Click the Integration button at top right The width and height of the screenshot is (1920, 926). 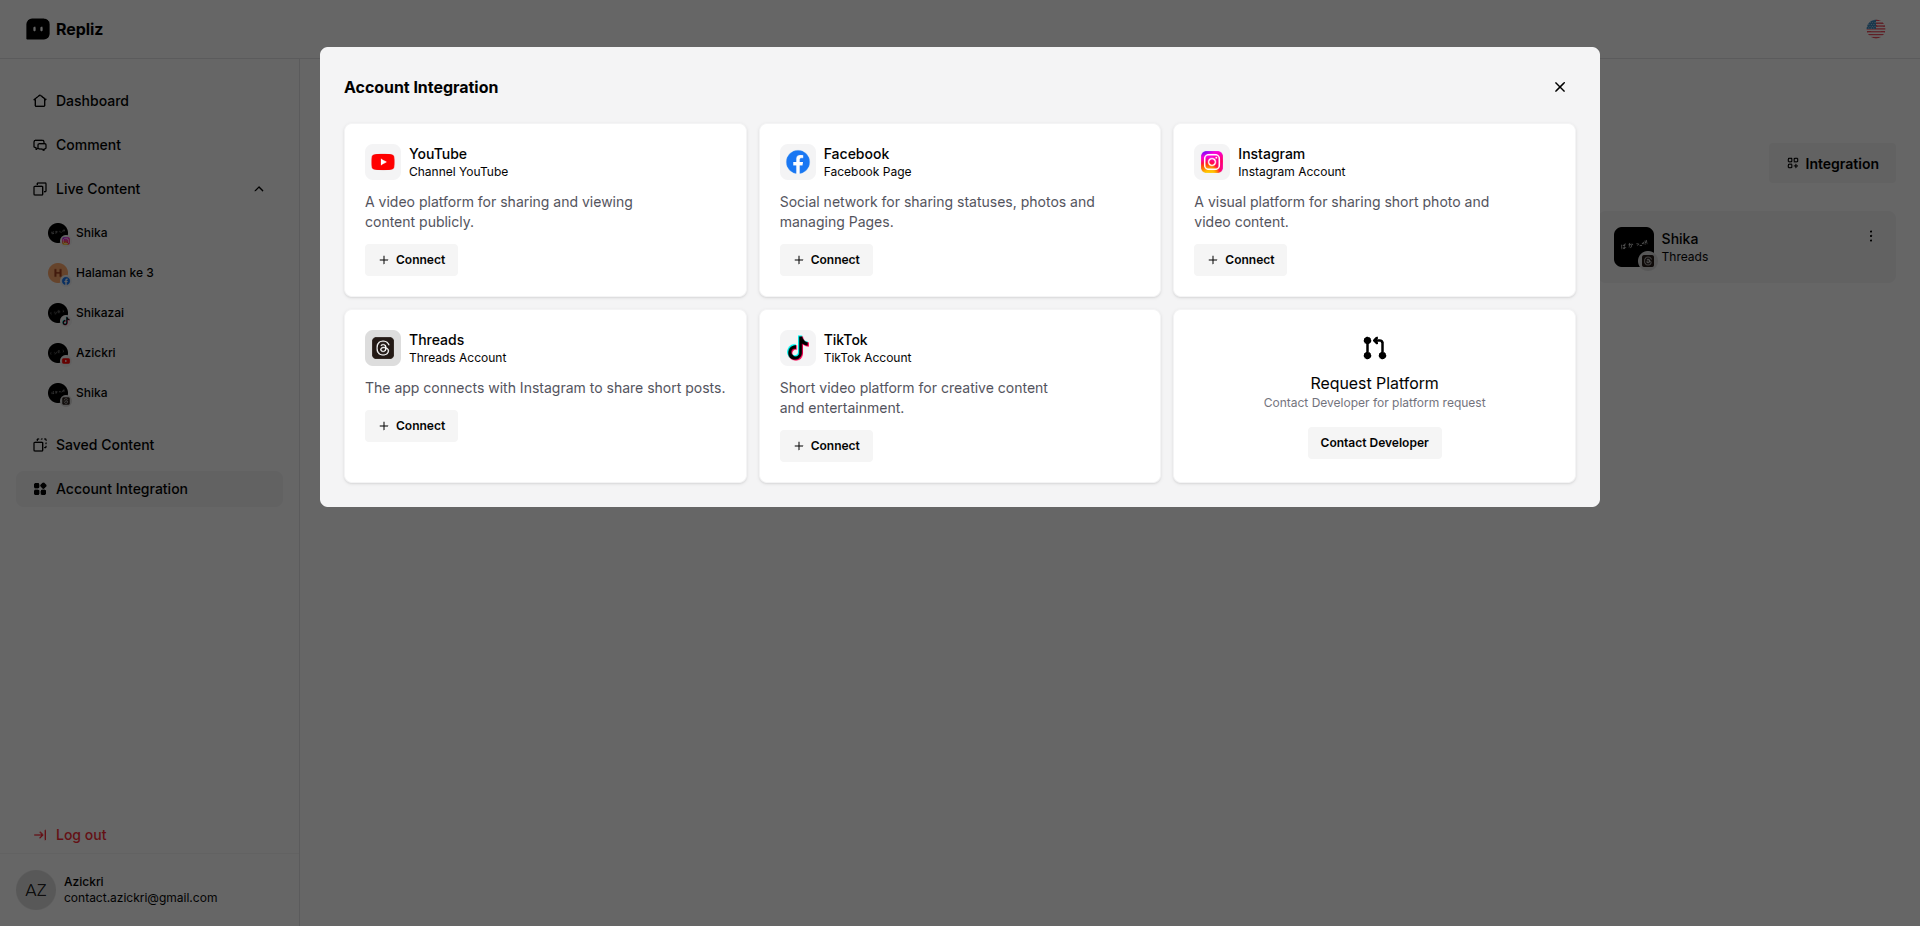pyautogui.click(x=1832, y=164)
